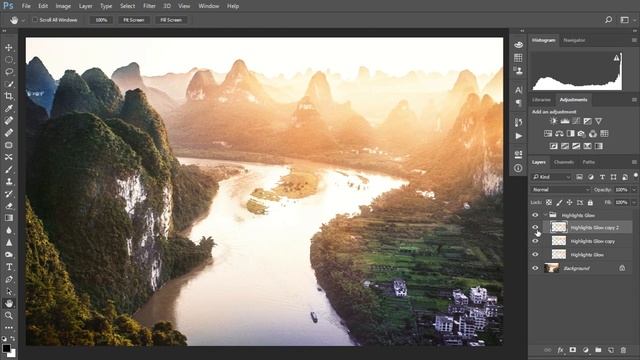The width and height of the screenshot is (640, 360).
Task: Open the Adjustments panel menu
Action: tap(634, 100)
